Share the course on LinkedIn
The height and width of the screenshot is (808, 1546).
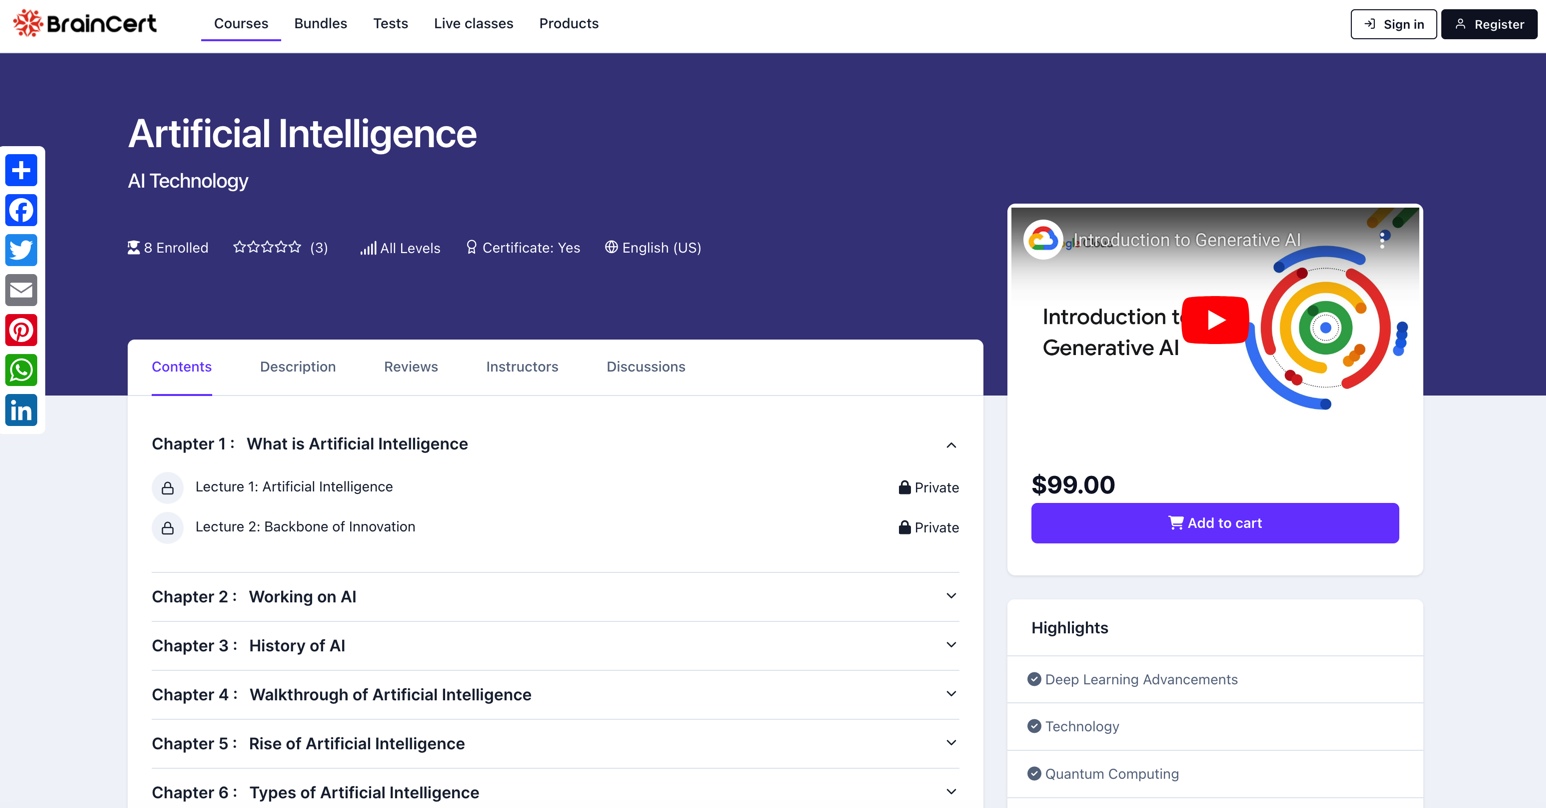(x=21, y=410)
